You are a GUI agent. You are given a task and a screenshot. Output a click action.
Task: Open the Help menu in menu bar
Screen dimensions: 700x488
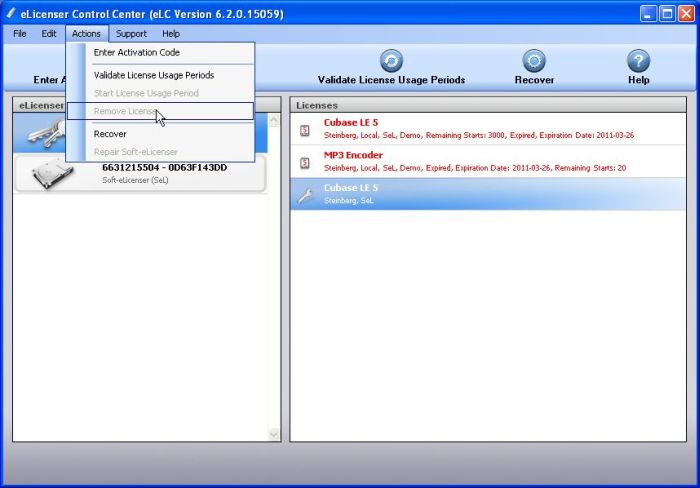pos(171,34)
